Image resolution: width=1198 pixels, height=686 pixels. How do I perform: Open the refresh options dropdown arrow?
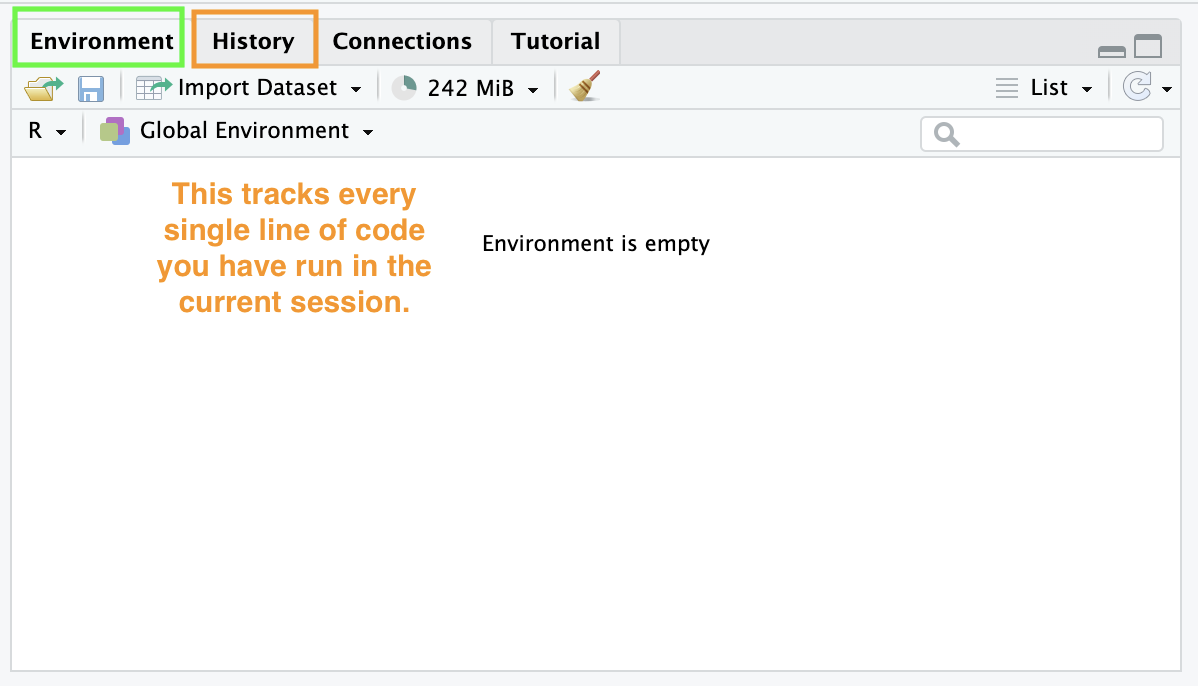(1166, 89)
